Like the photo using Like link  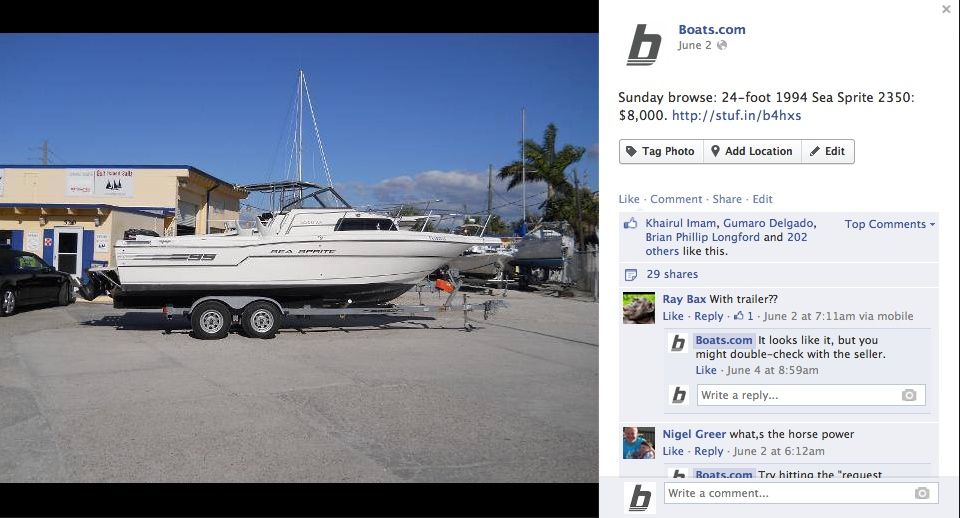coord(629,199)
